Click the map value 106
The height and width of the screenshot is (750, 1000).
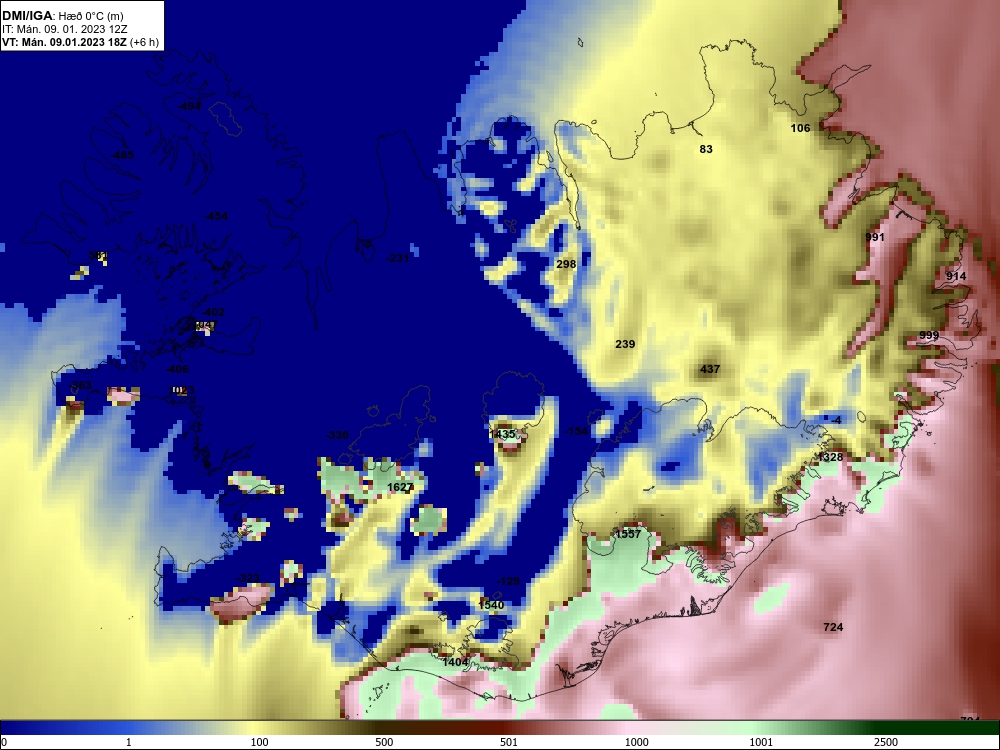point(800,128)
